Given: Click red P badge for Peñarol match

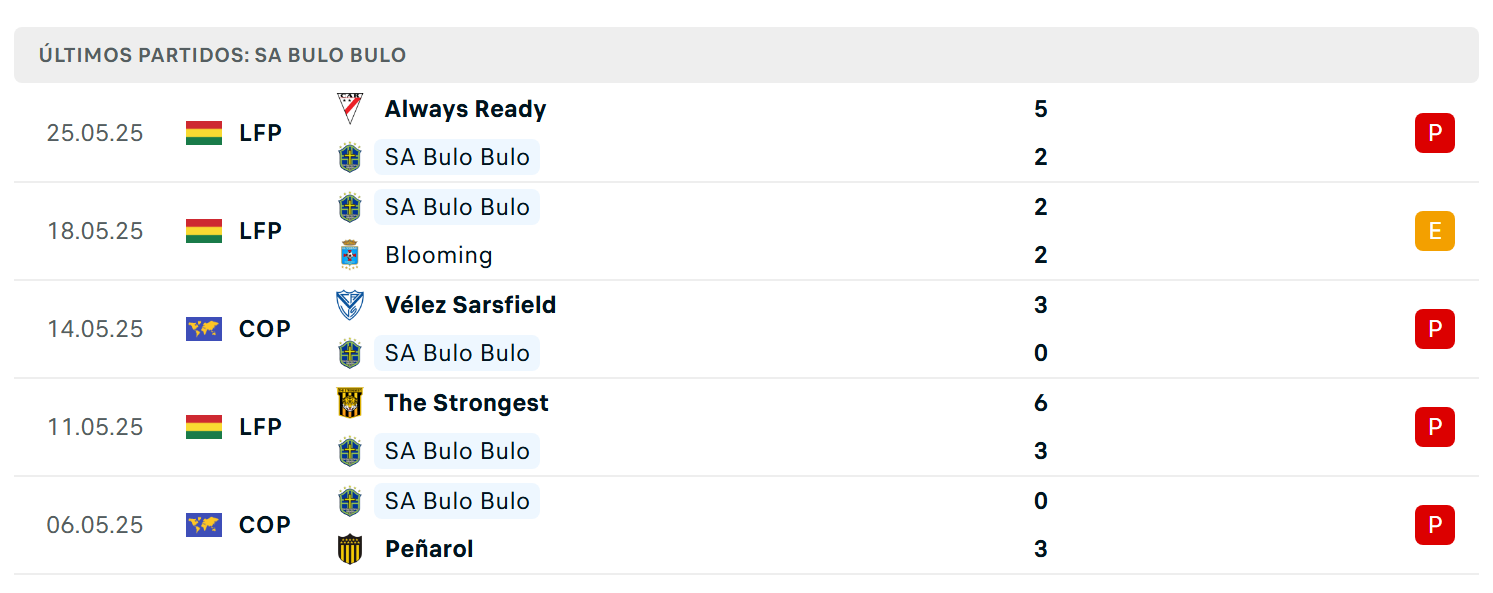Looking at the screenshot, I should point(1434,525).
